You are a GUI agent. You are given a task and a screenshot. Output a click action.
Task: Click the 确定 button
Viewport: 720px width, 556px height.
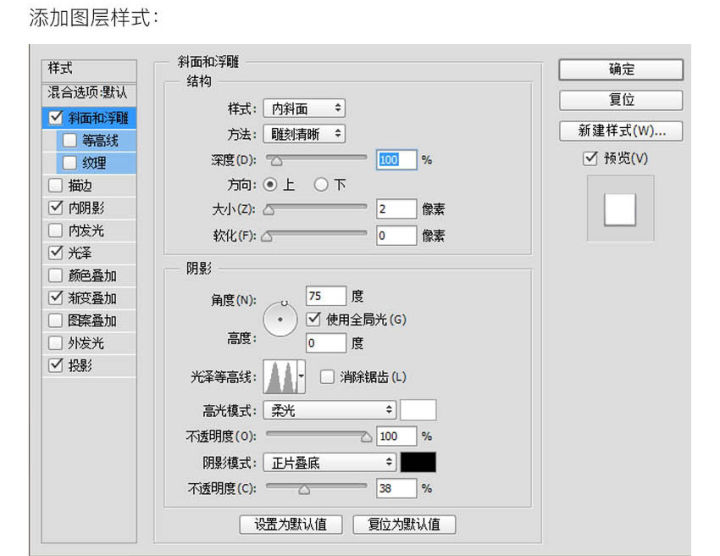click(620, 69)
